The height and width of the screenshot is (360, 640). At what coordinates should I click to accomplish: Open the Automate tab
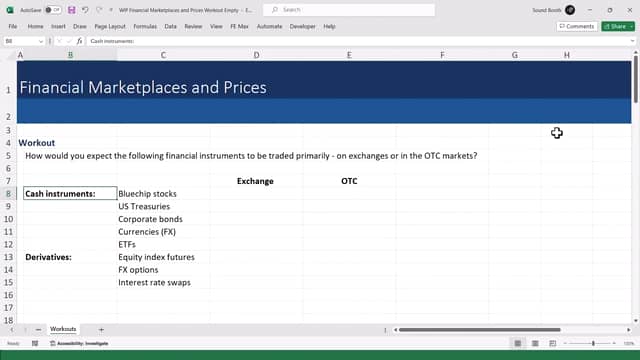tap(269, 27)
